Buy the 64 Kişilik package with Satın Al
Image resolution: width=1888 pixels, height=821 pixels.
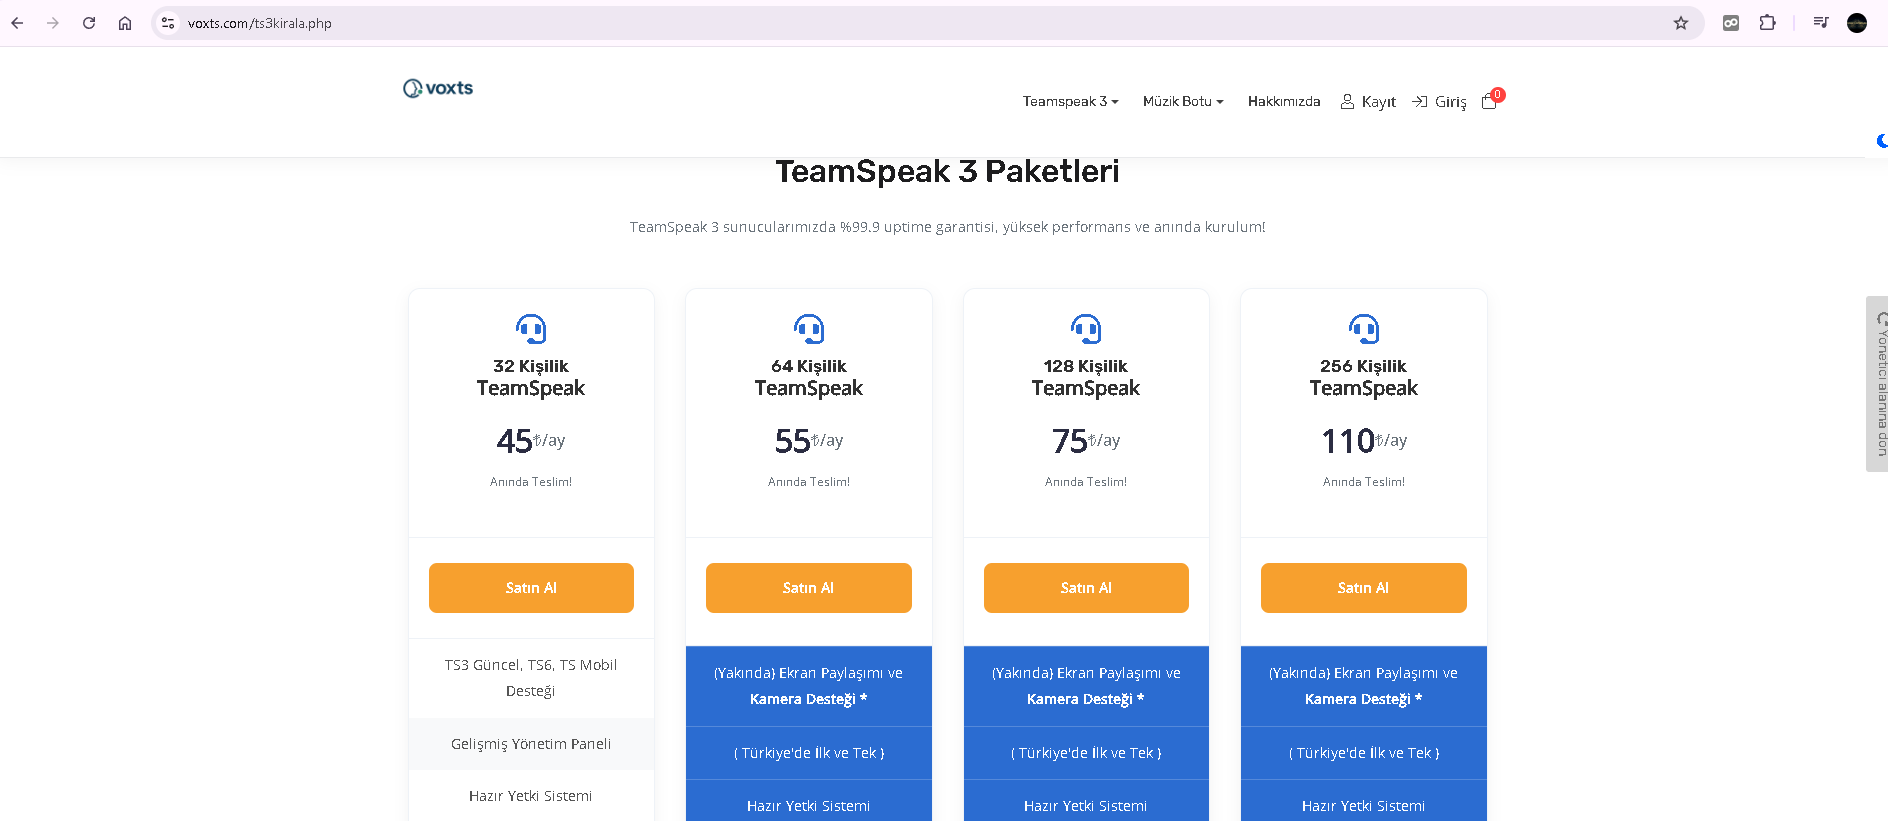pyautogui.click(x=809, y=588)
